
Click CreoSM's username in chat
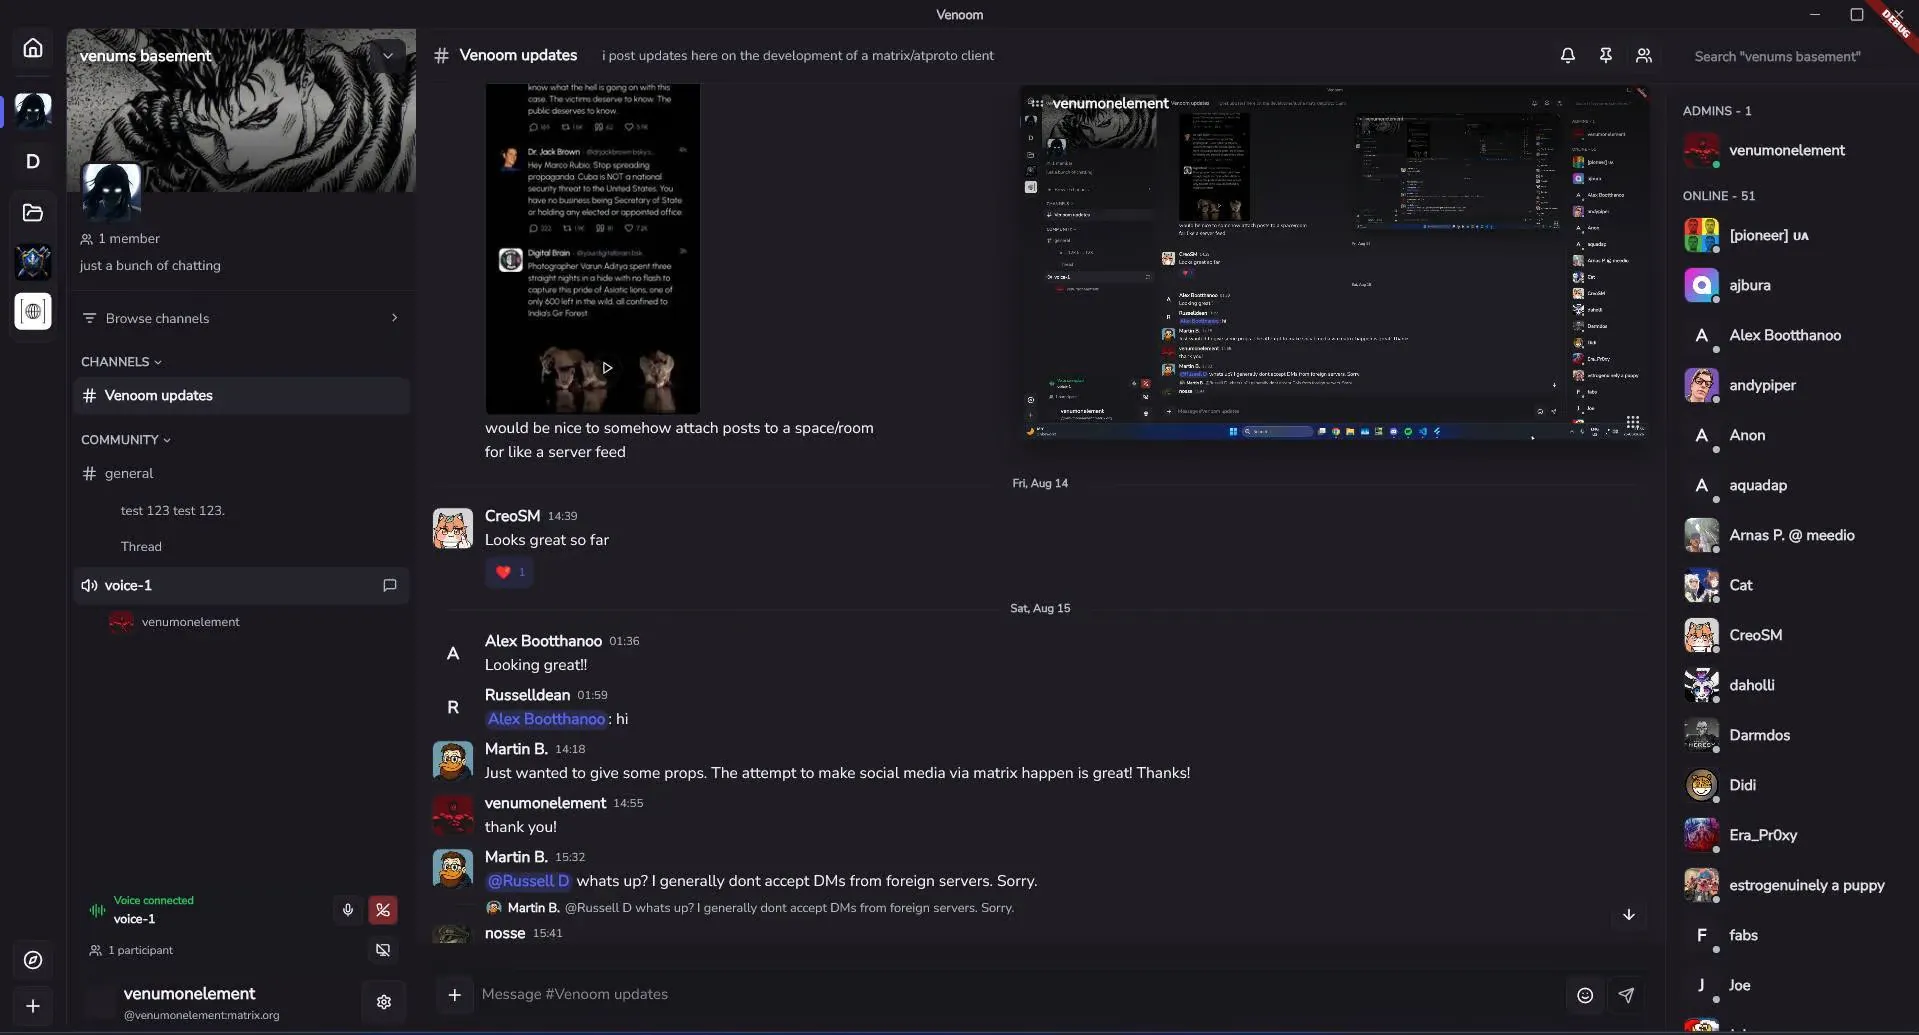tap(512, 516)
